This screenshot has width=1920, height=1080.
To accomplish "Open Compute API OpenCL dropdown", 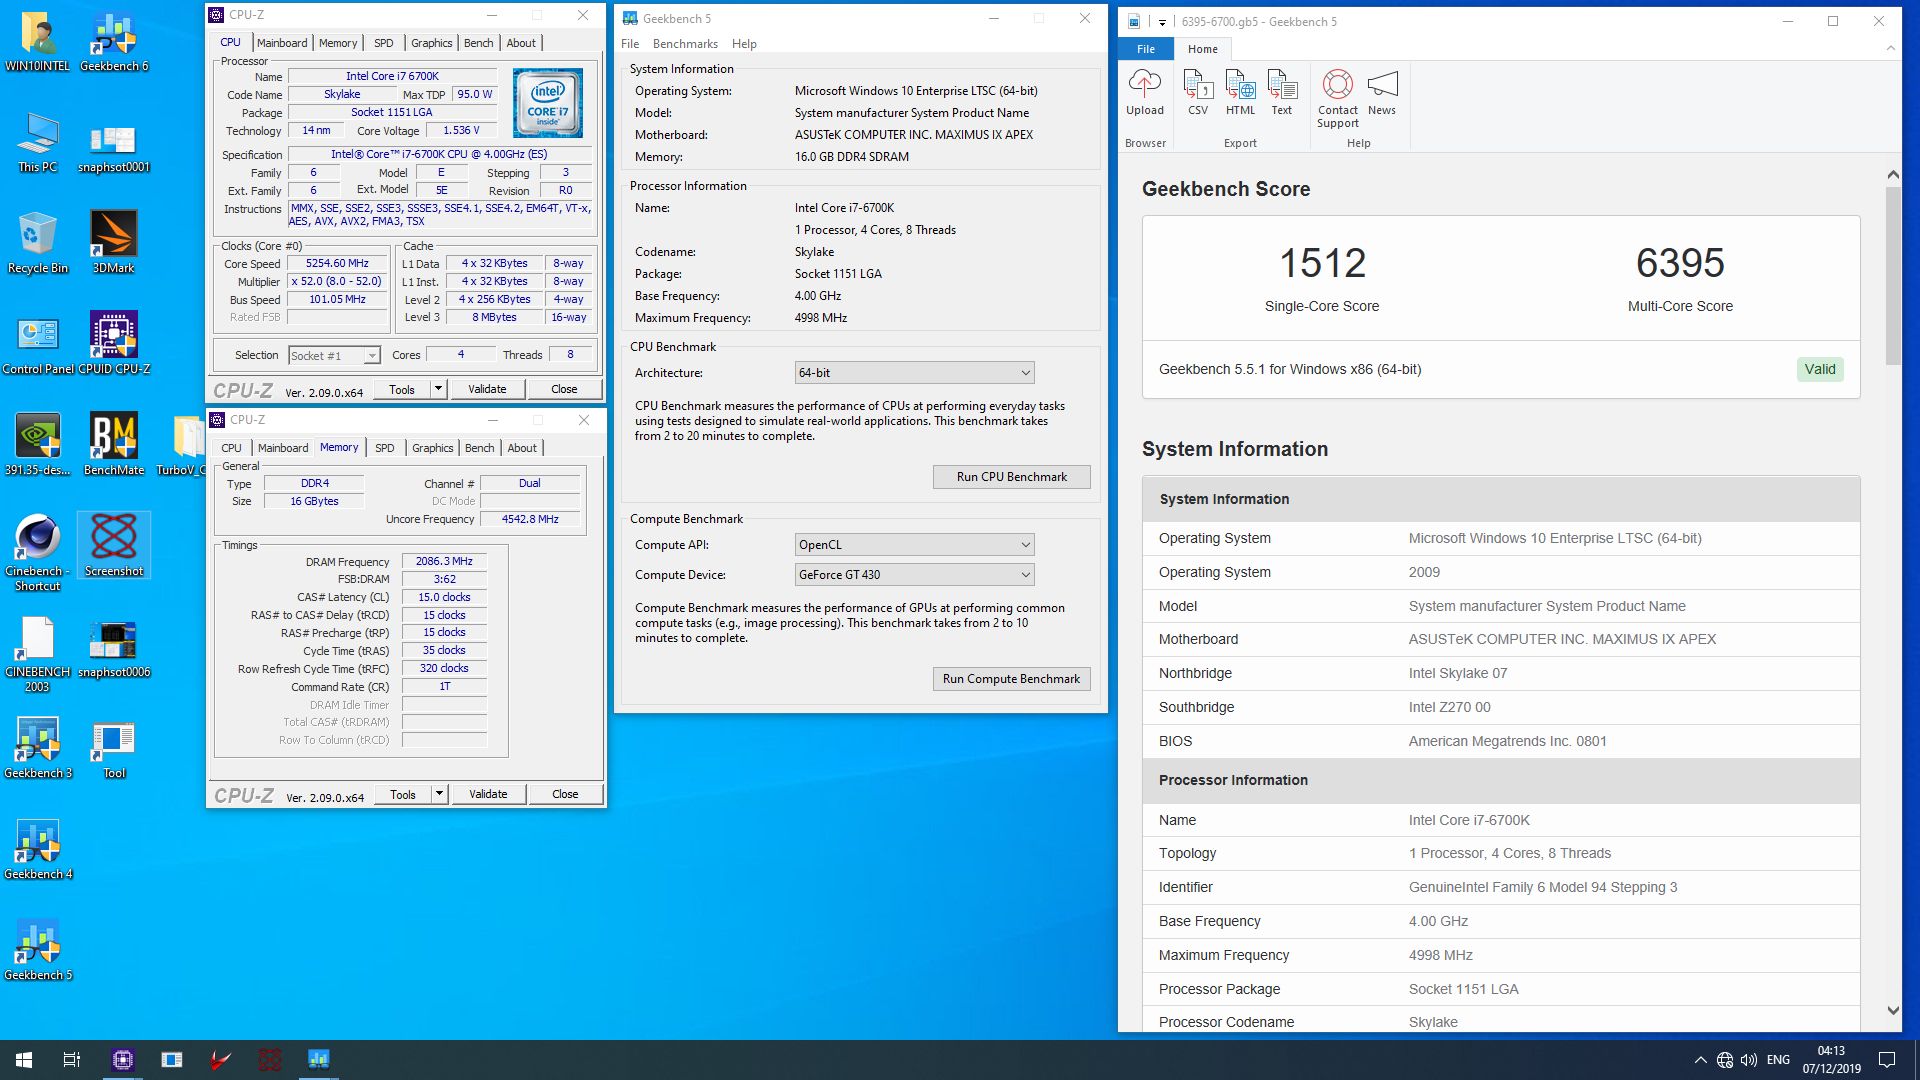I will (914, 545).
